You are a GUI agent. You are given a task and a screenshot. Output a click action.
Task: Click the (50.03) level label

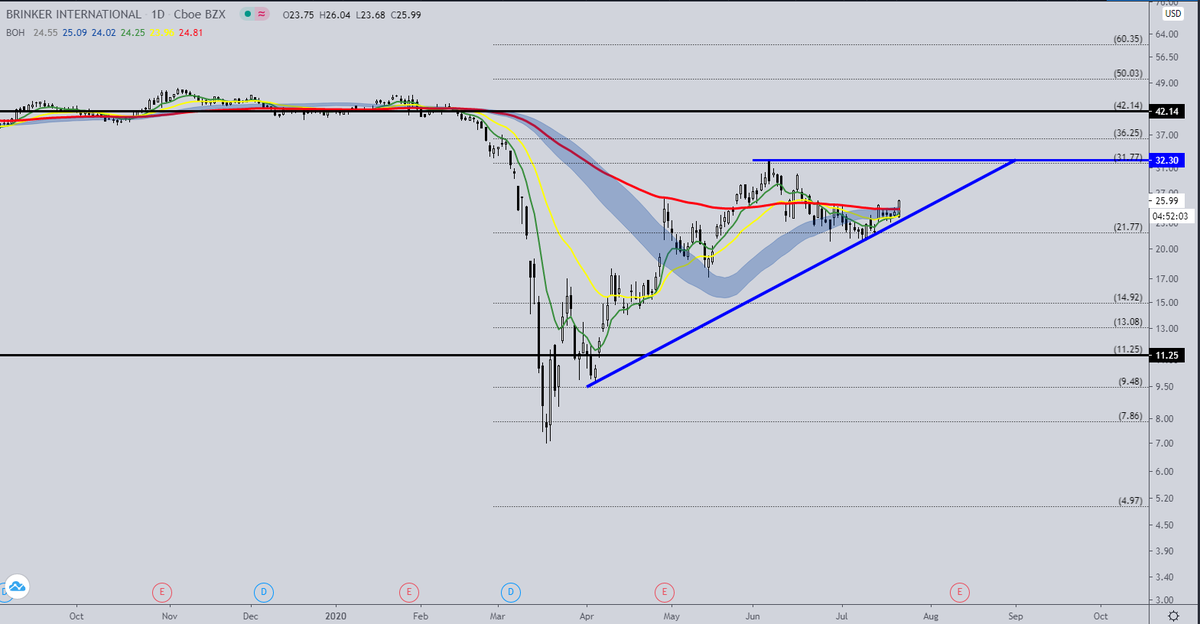[x=1128, y=73]
